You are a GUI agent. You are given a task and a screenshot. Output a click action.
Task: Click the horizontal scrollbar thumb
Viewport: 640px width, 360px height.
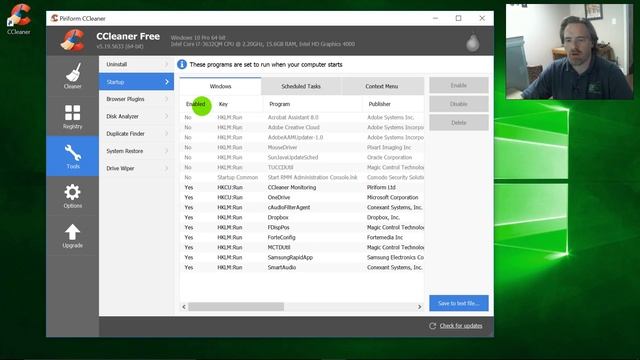pos(236,307)
